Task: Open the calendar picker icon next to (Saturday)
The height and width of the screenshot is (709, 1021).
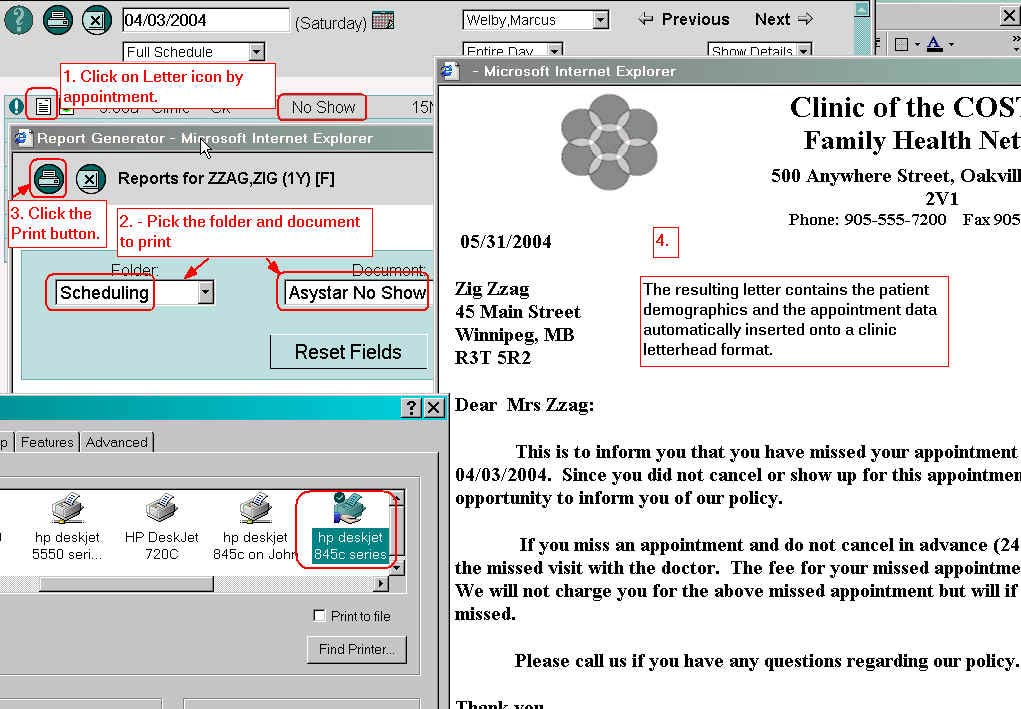Action: tap(383, 21)
